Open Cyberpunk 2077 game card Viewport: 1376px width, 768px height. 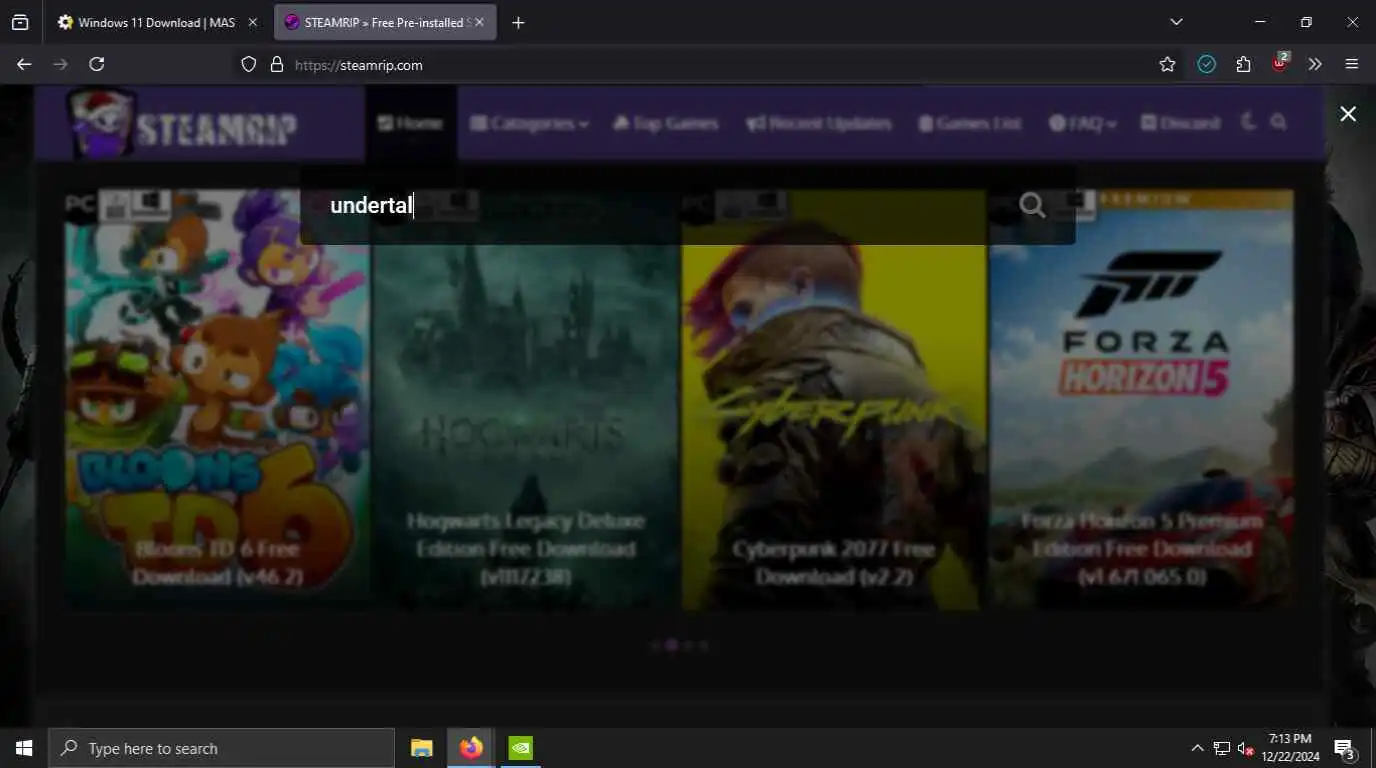coord(834,400)
